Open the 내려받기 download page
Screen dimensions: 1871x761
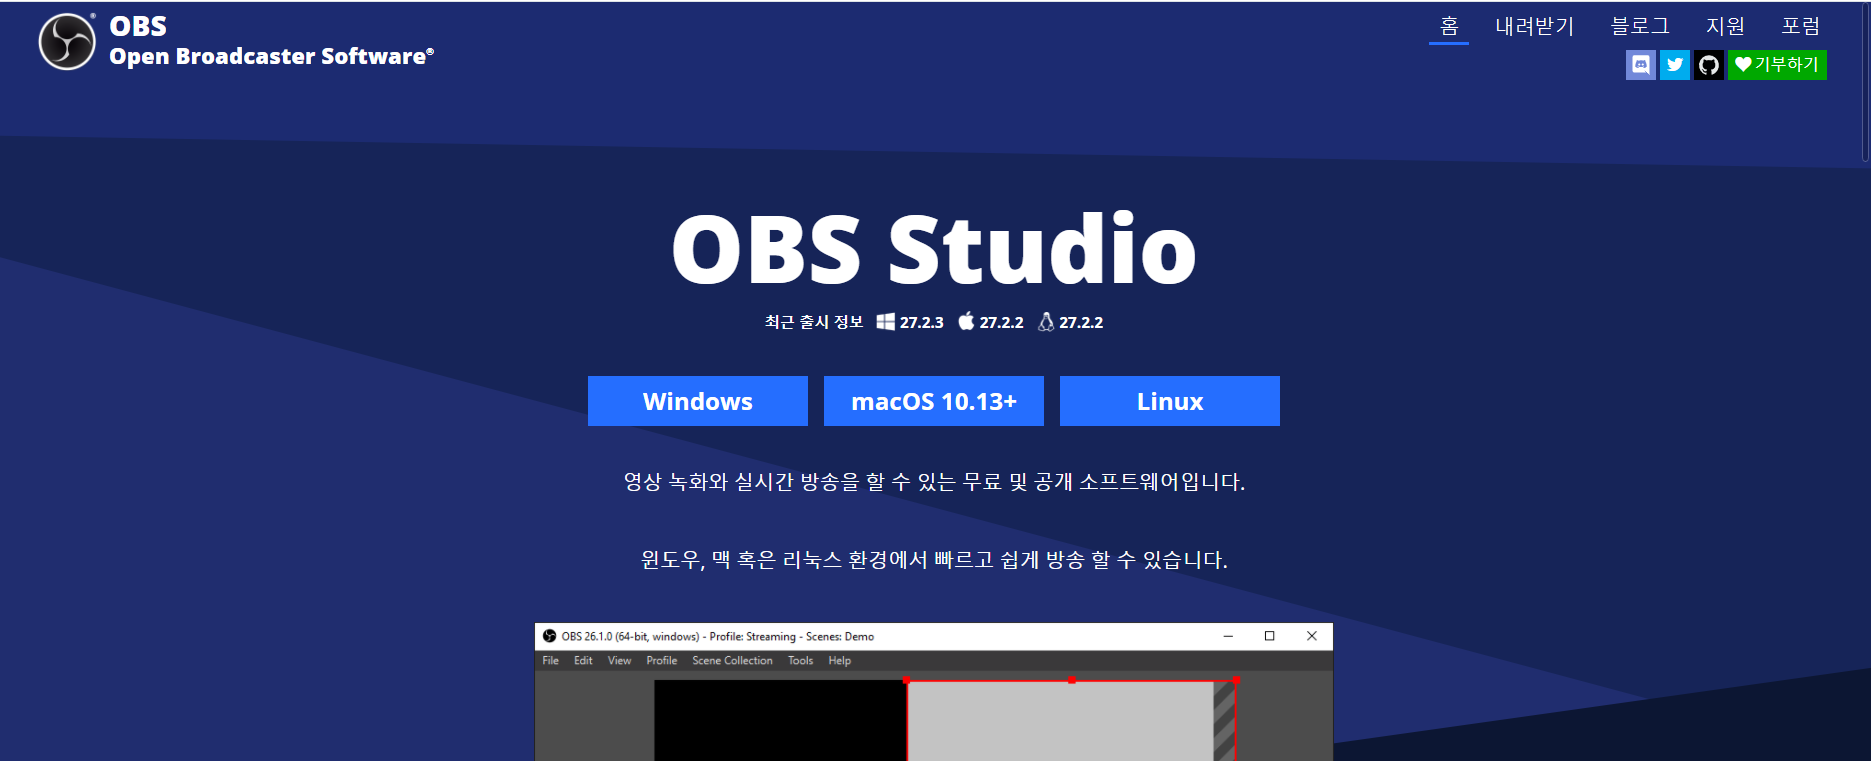1534,26
